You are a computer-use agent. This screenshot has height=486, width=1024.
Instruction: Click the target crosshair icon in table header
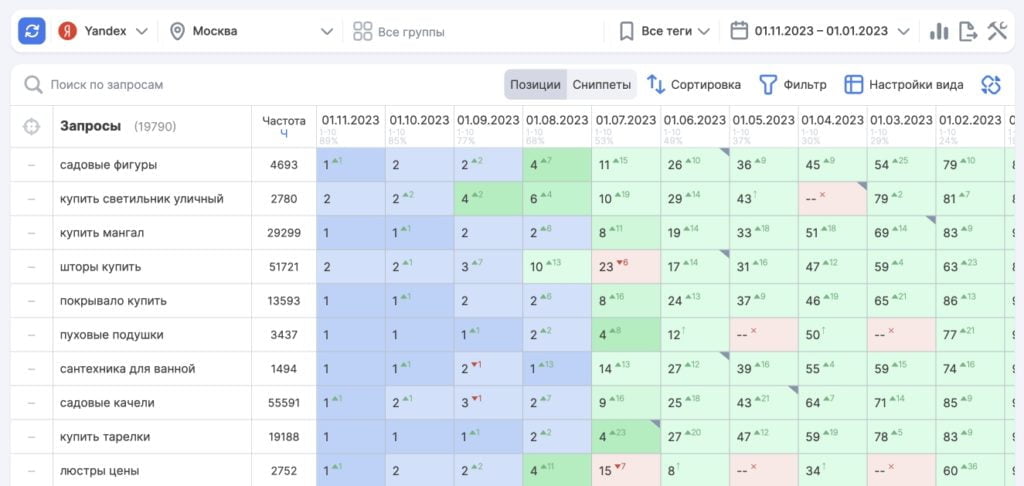32,127
